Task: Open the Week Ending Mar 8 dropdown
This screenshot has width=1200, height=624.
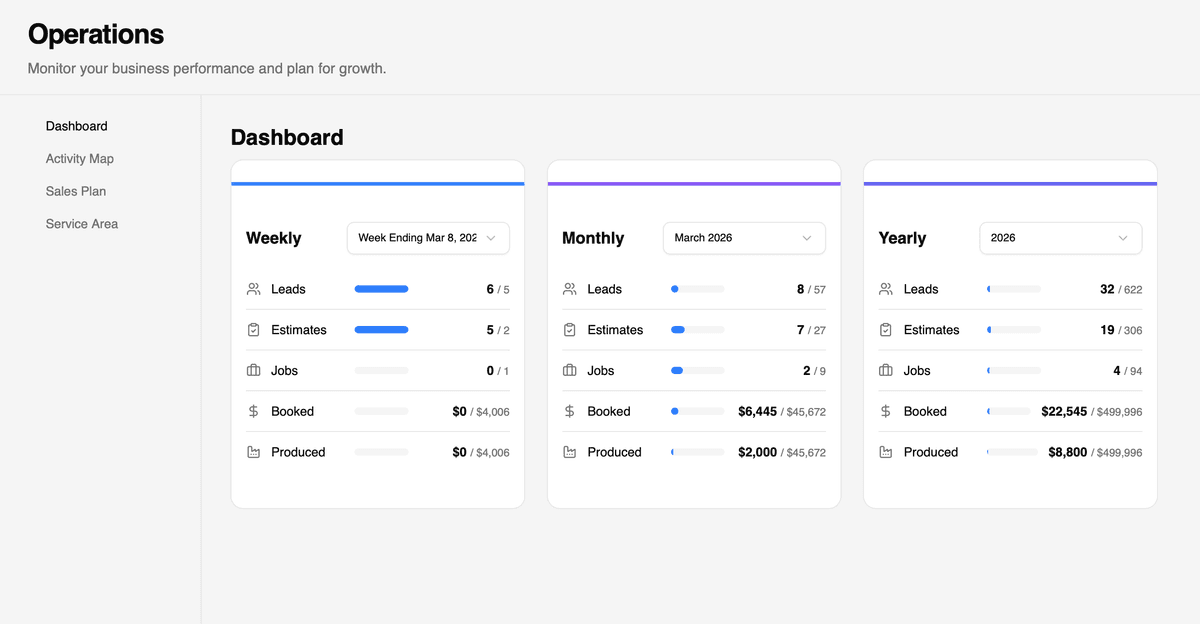Action: point(428,238)
